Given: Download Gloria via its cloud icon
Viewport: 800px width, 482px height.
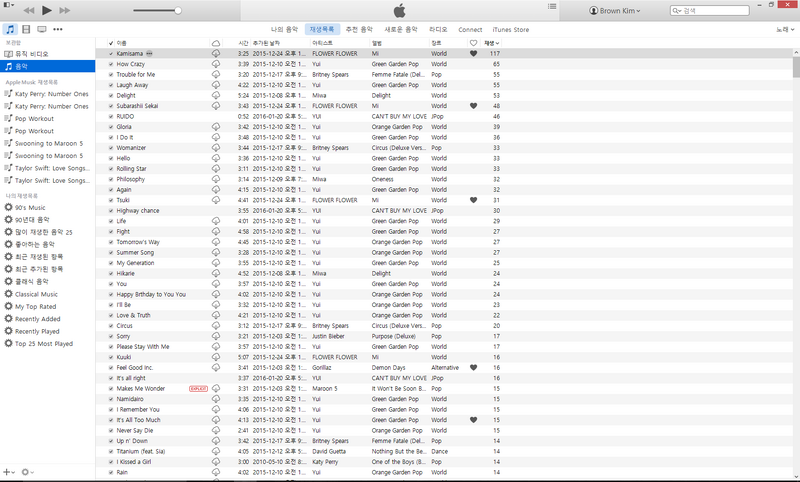Looking at the screenshot, I should pos(216,126).
